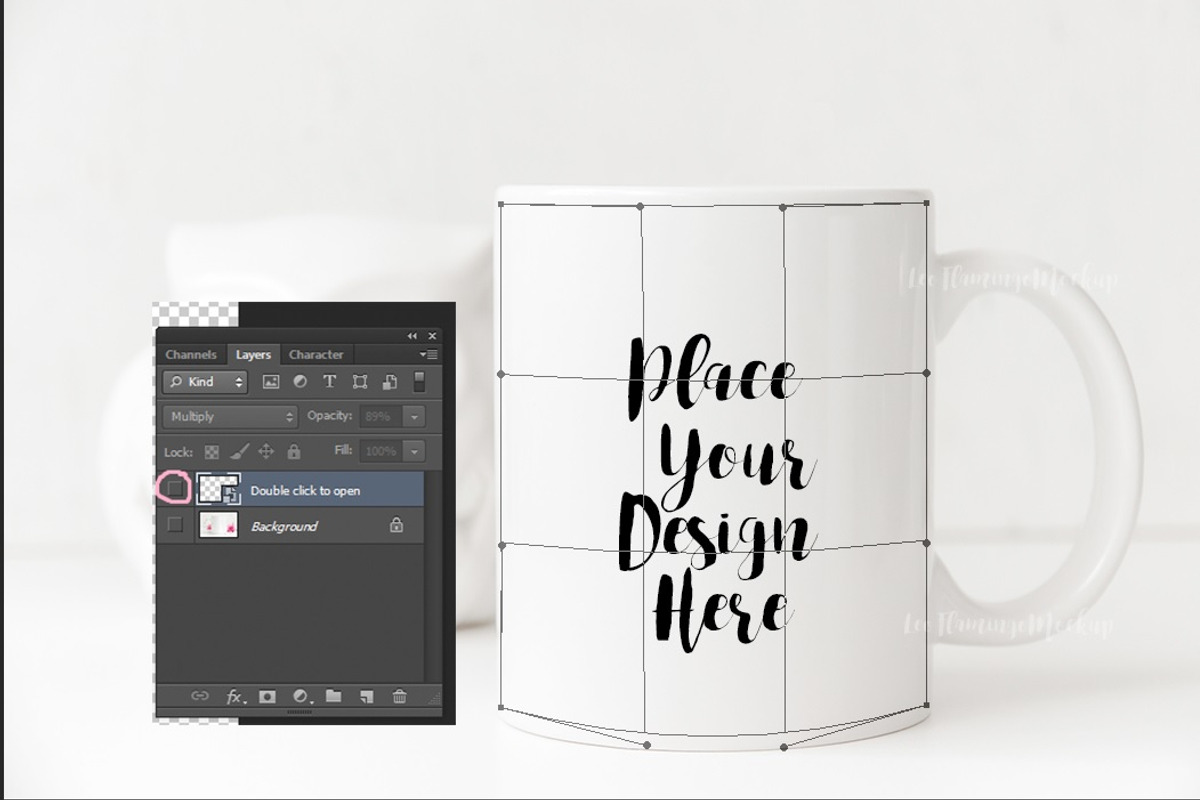The image size is (1200, 800).
Task: Click warp handle at top-left mug corner
Action: pyautogui.click(x=501, y=204)
